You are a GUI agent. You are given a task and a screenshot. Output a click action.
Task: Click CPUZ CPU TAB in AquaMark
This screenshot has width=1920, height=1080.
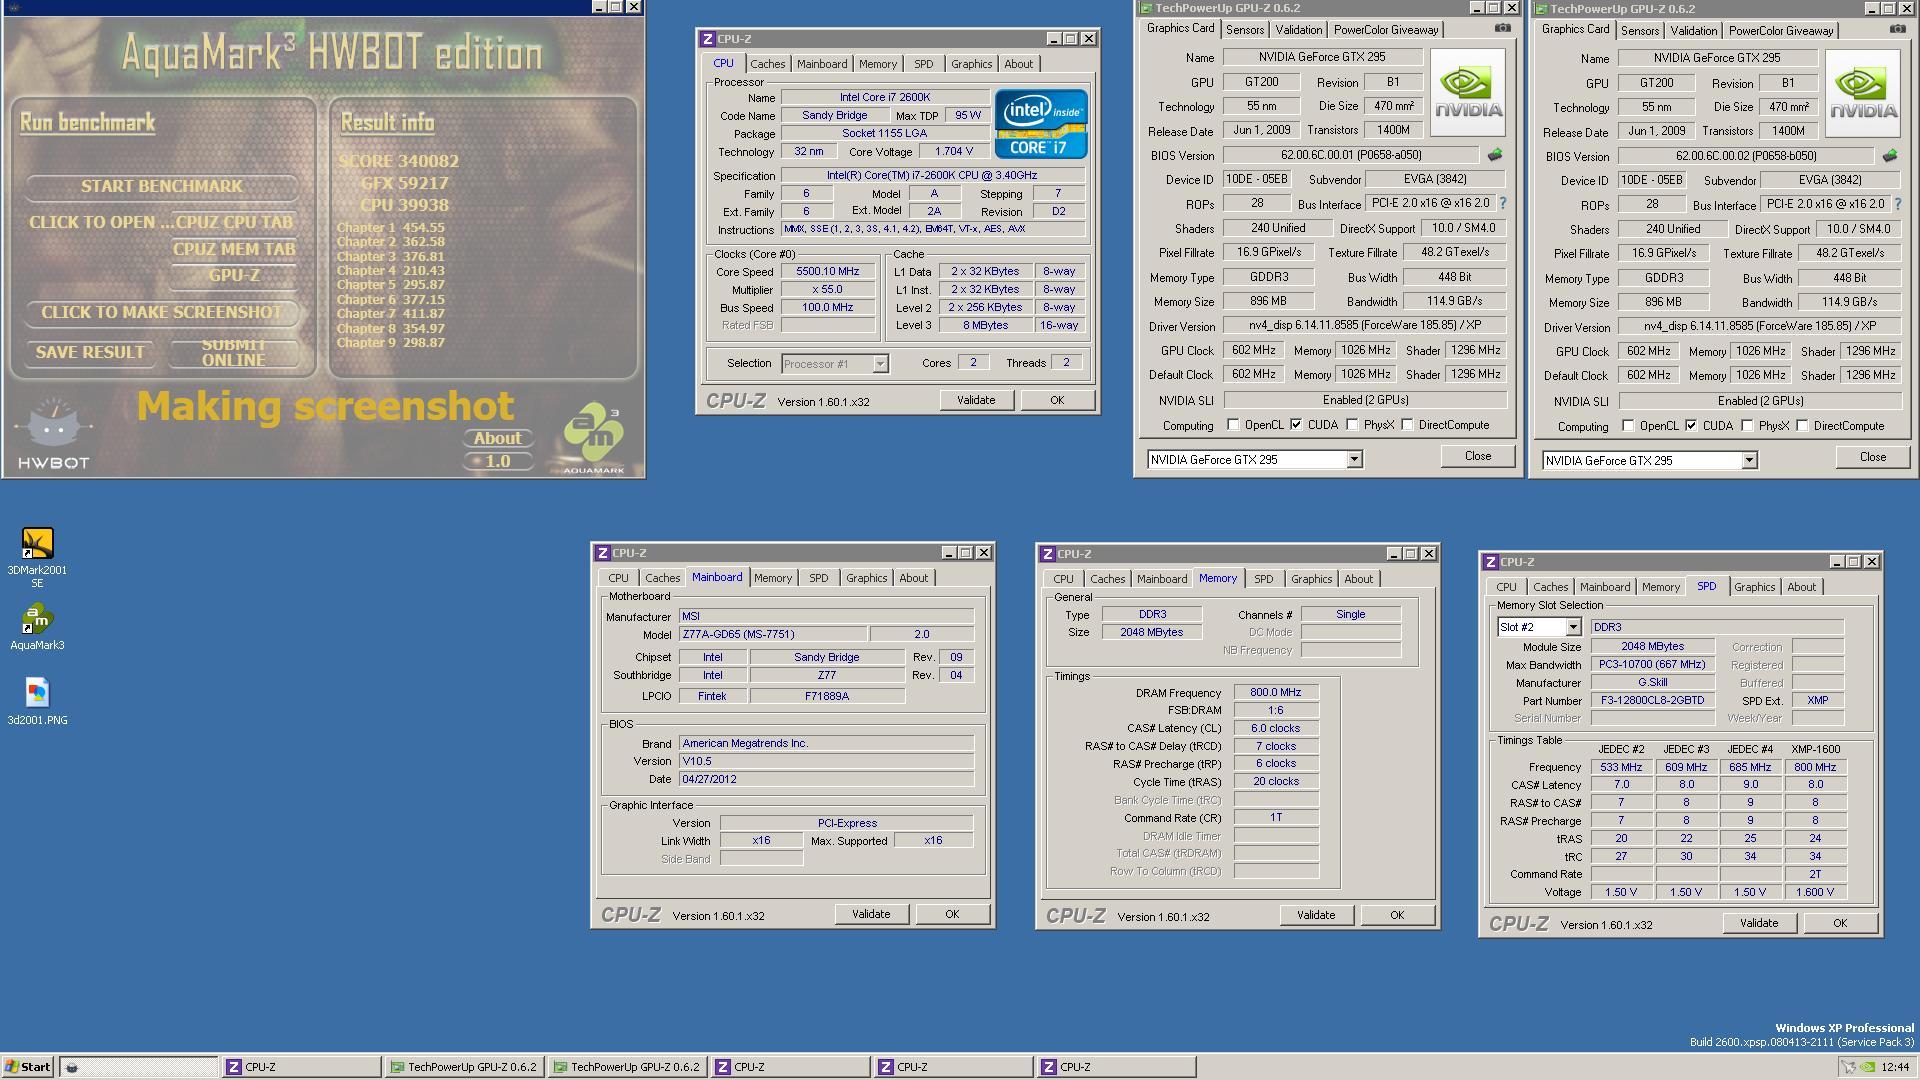[234, 222]
